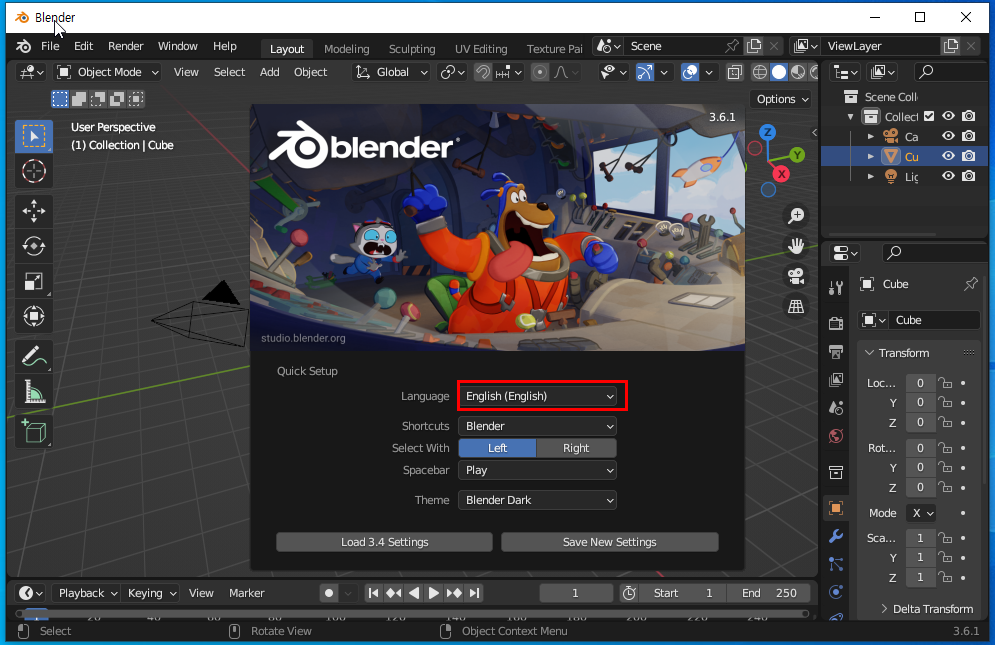This screenshot has width=995, height=645.
Task: Open the View Layer properties tab
Action: point(836,380)
